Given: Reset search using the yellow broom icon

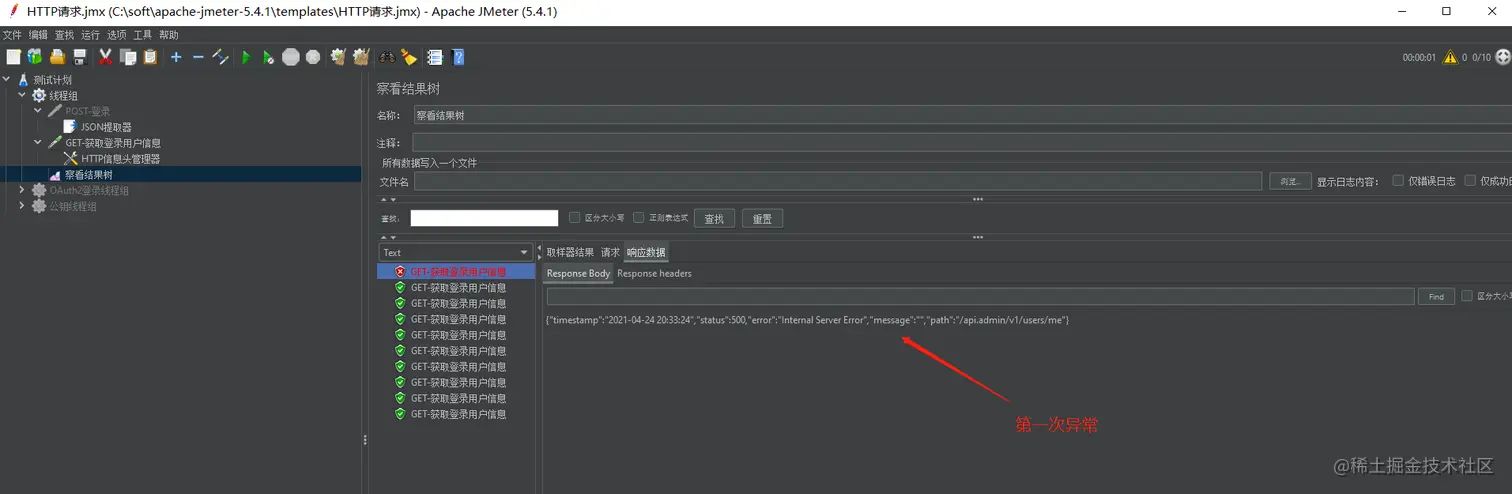Looking at the screenshot, I should click(409, 57).
